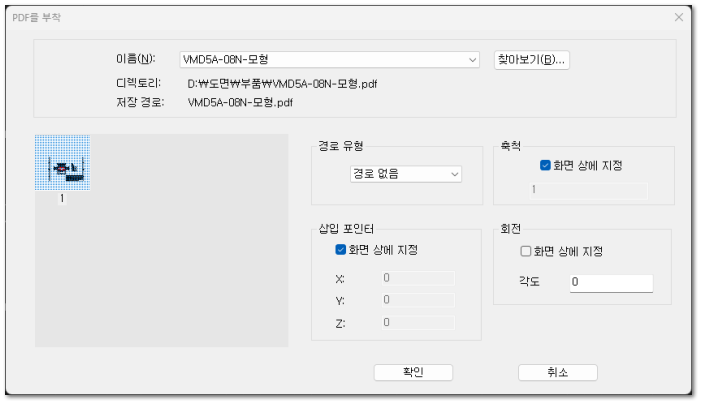Screen dimensions: 701x404
Task: Cancel with the 취소 button
Action: (558, 372)
